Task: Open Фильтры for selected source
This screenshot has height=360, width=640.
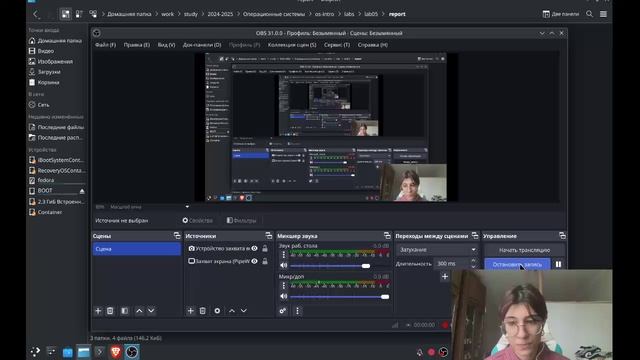Action: (x=241, y=220)
